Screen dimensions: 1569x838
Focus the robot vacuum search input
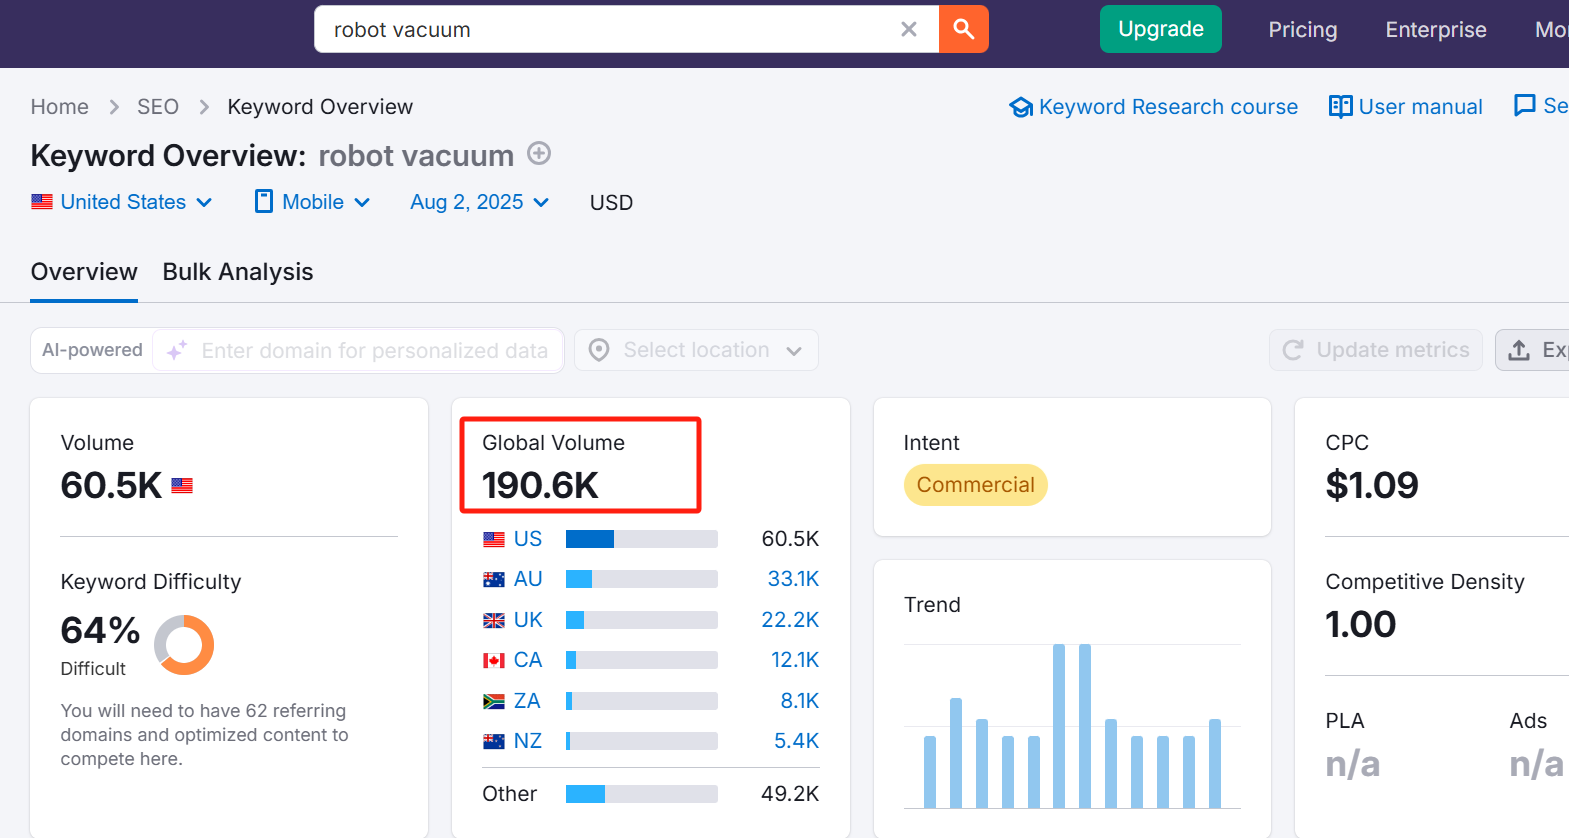pyautogui.click(x=610, y=30)
